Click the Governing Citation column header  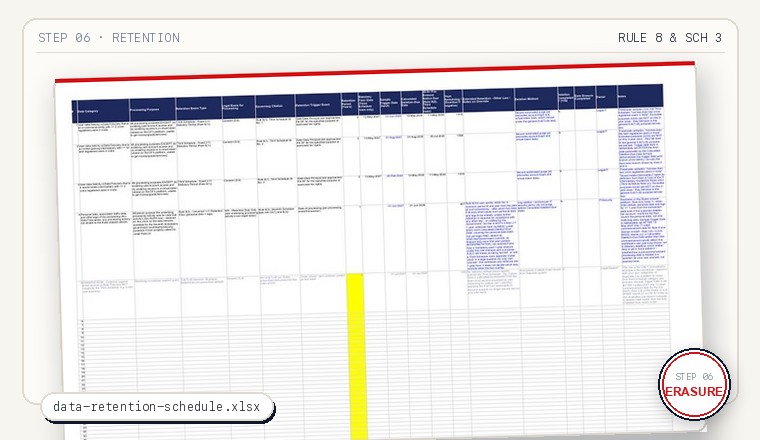click(x=275, y=106)
